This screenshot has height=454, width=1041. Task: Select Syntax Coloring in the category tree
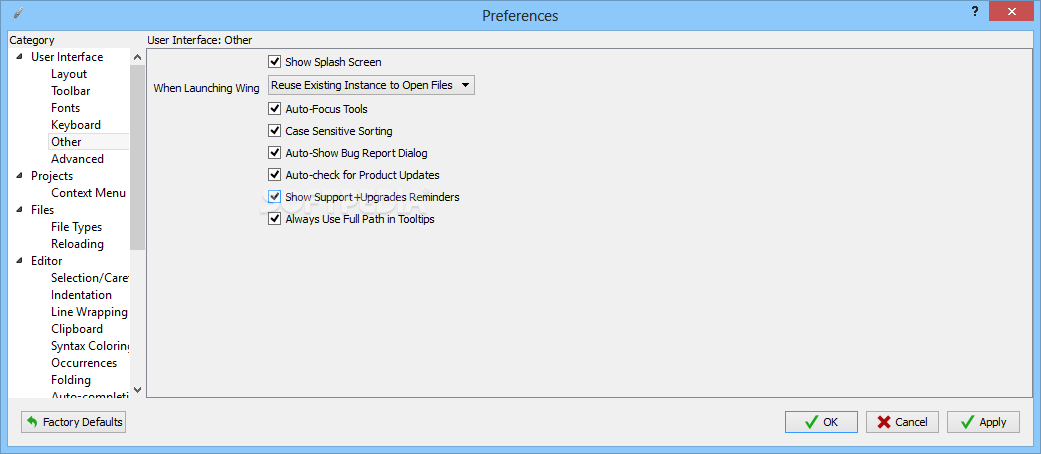tap(90, 346)
